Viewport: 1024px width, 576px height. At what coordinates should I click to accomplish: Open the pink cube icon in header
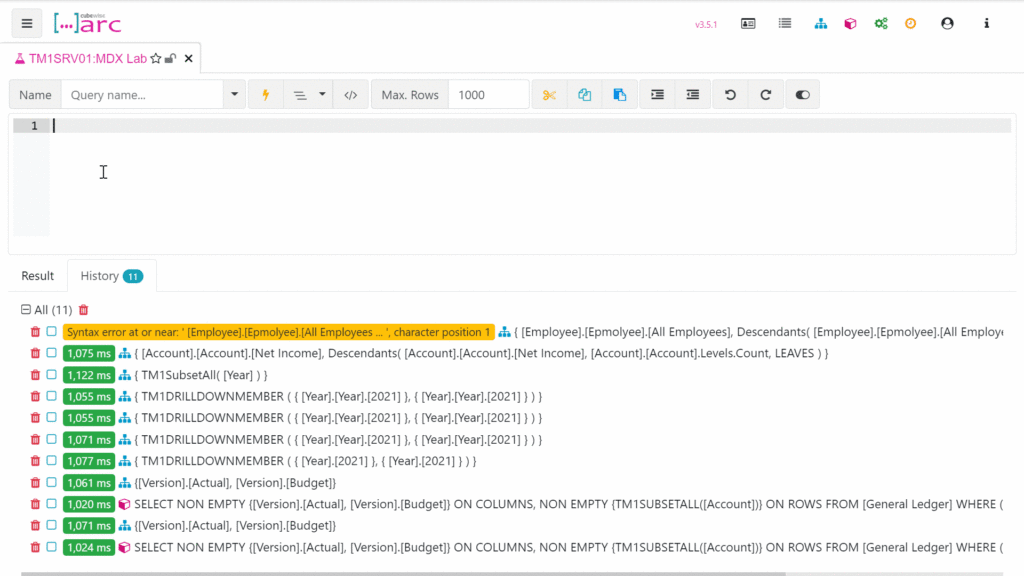[x=850, y=24]
